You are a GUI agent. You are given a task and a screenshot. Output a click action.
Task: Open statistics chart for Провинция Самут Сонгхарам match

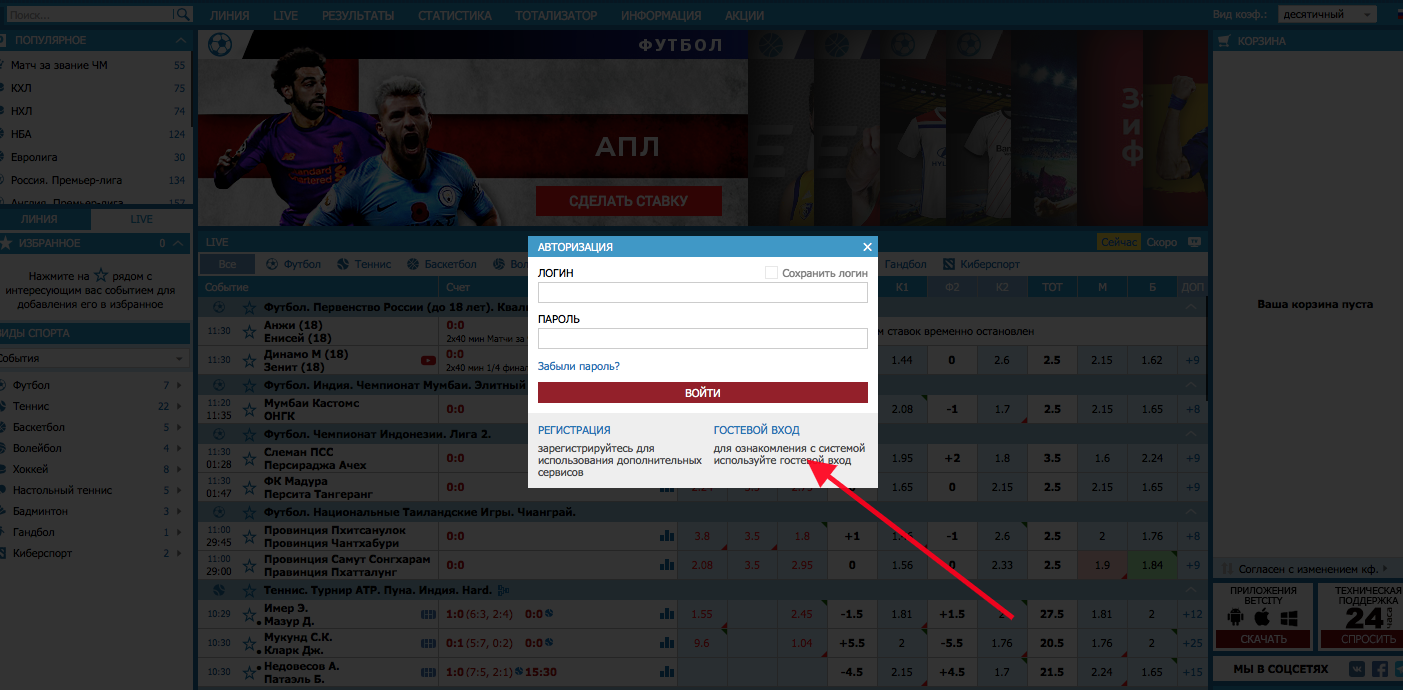(x=666, y=565)
